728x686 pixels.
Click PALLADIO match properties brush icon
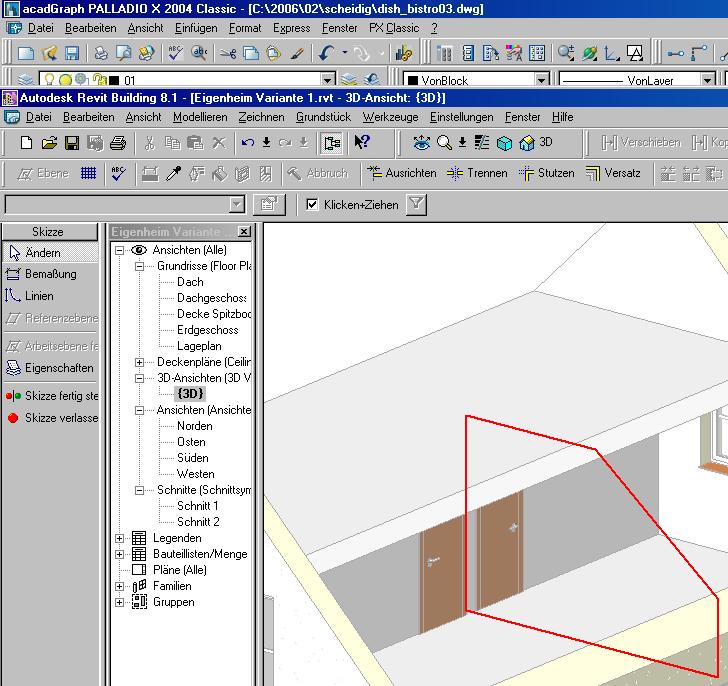[x=297, y=53]
